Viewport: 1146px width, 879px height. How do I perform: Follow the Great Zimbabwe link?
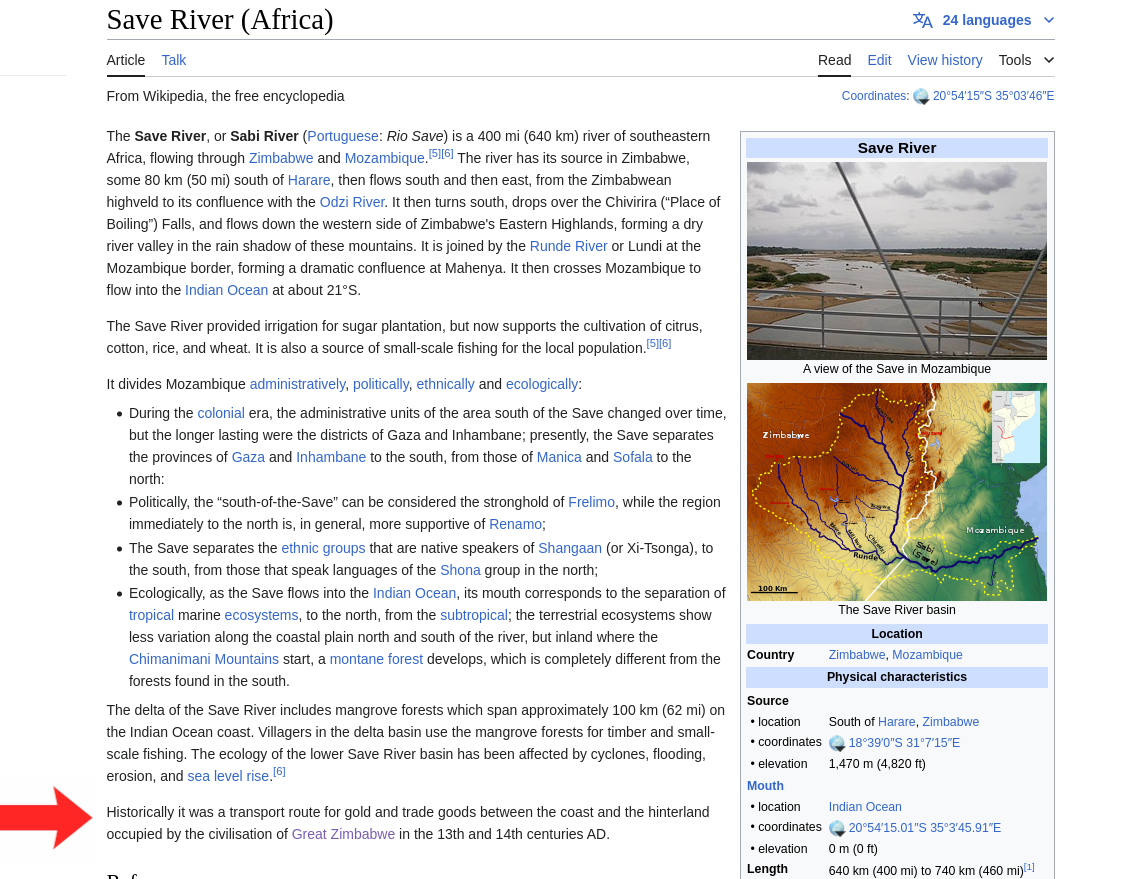tap(344, 834)
